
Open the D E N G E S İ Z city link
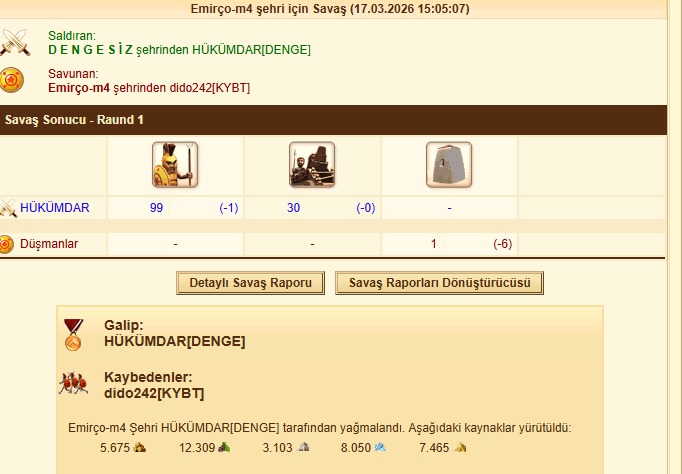point(90,50)
